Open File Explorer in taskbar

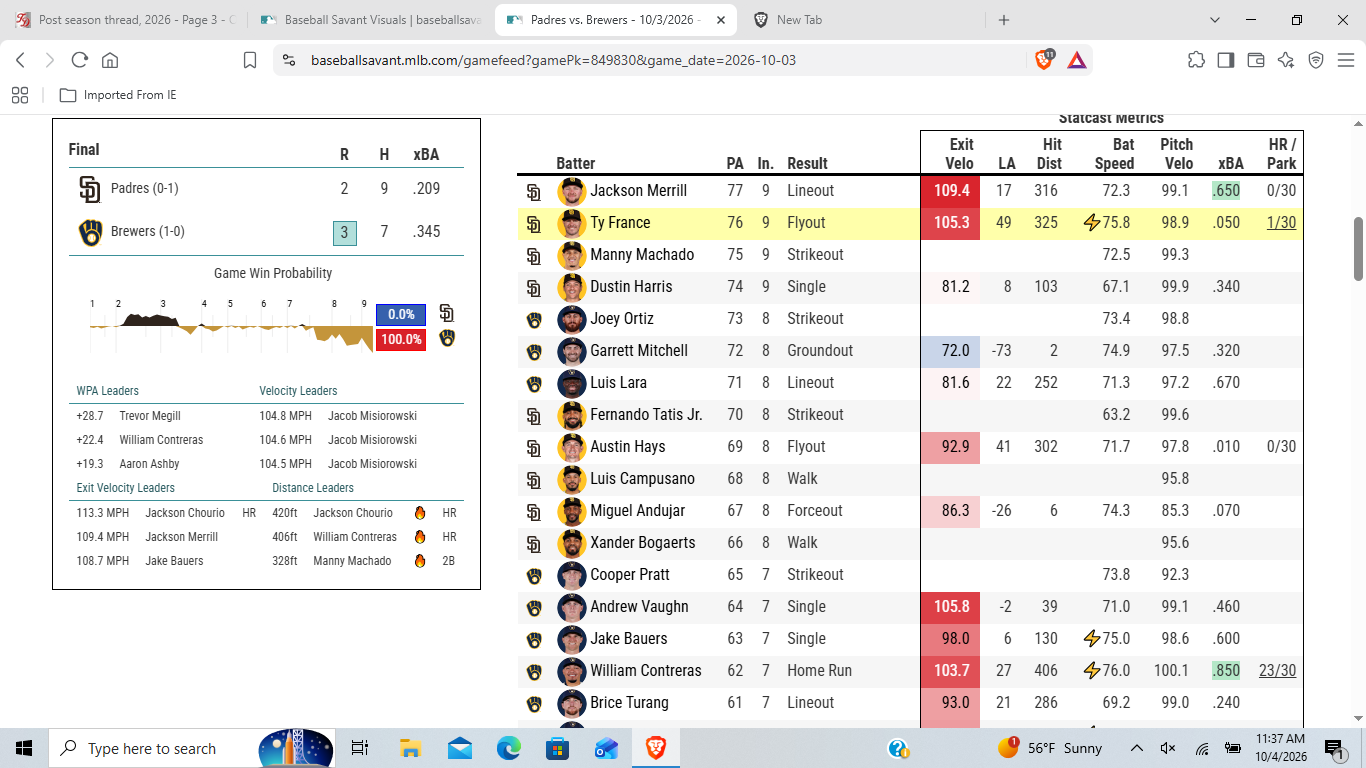[x=411, y=748]
